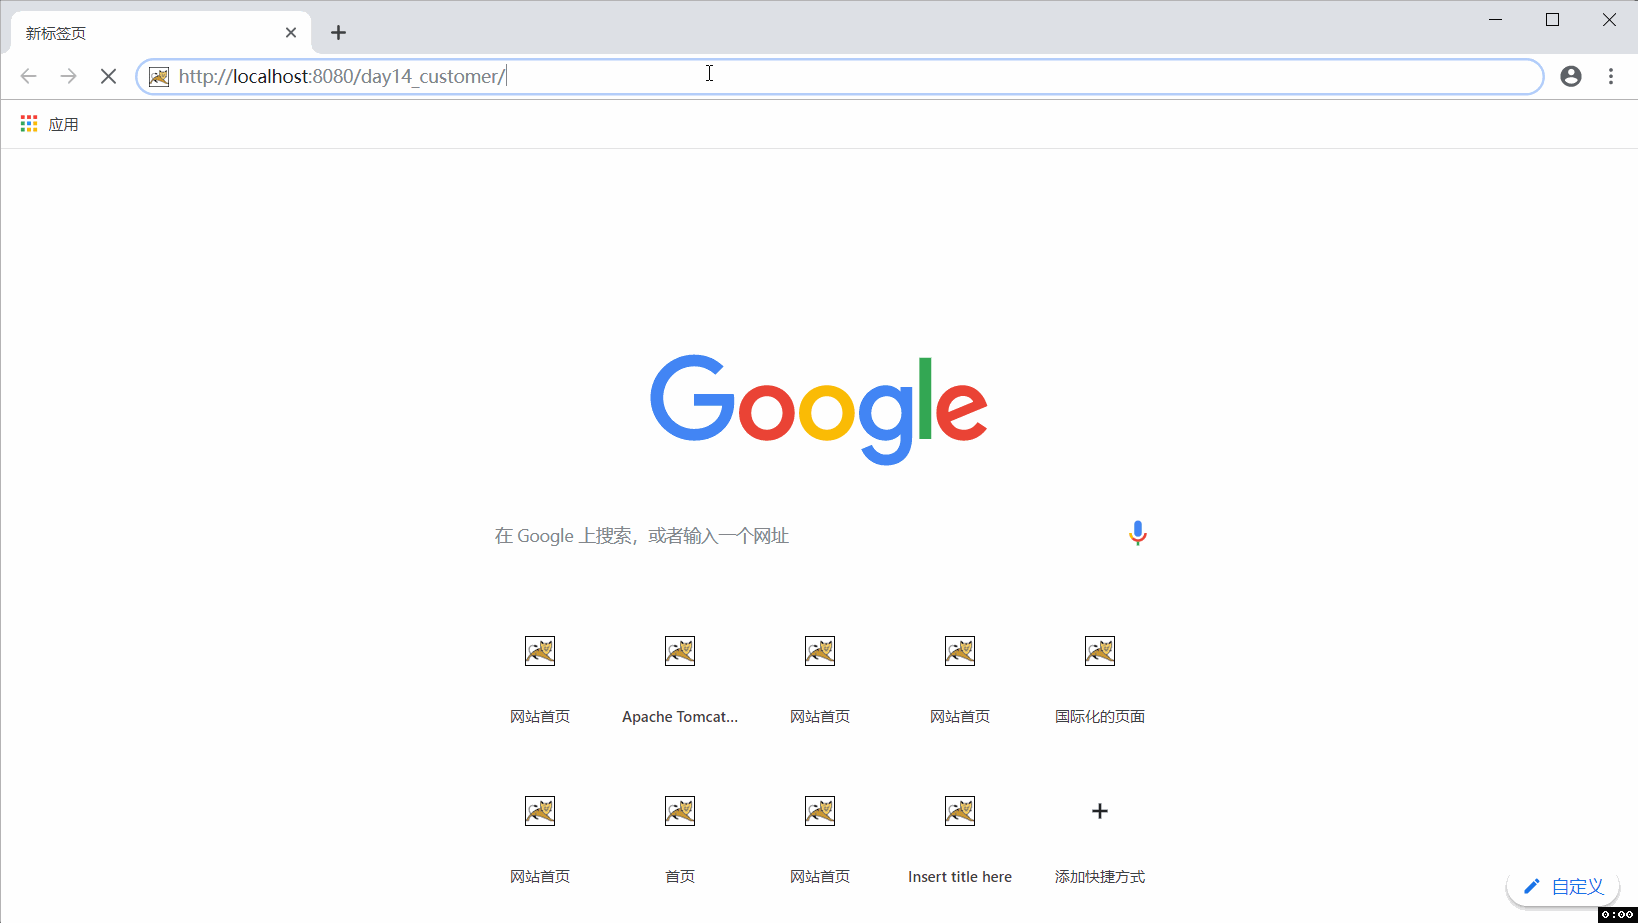Close the 新标签页 tab
Image resolution: width=1638 pixels, height=923 pixels.
tap(291, 33)
